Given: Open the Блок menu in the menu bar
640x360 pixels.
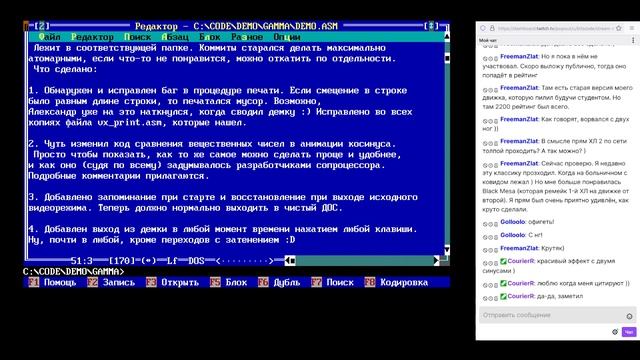Looking at the screenshot, I should tap(210, 37).
